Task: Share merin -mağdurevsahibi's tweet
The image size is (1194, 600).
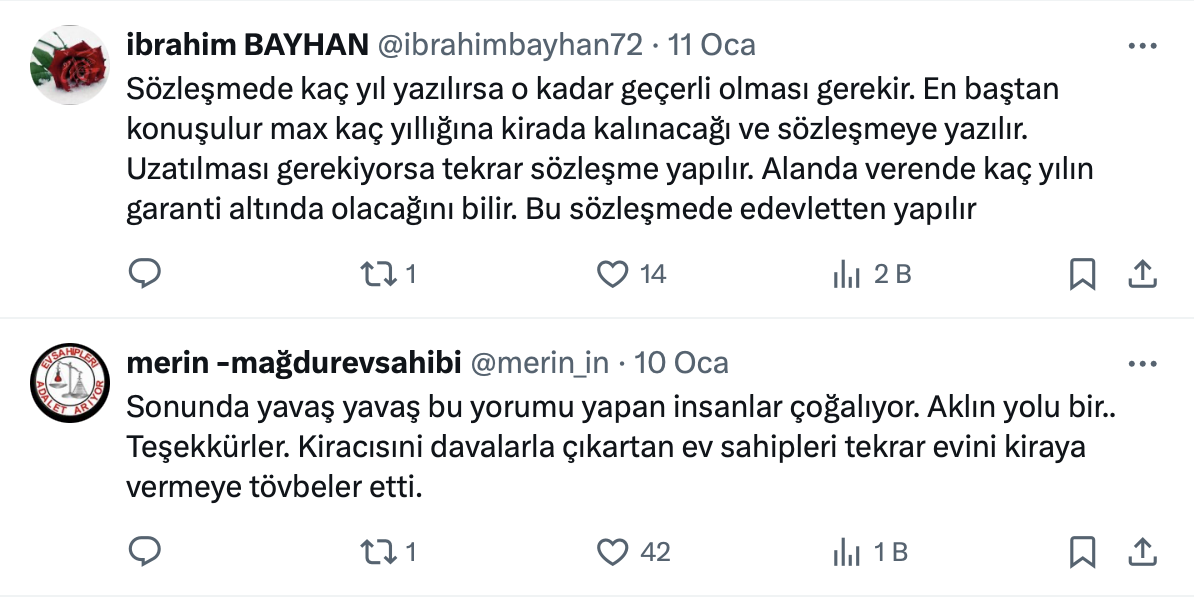Action: click(1142, 551)
